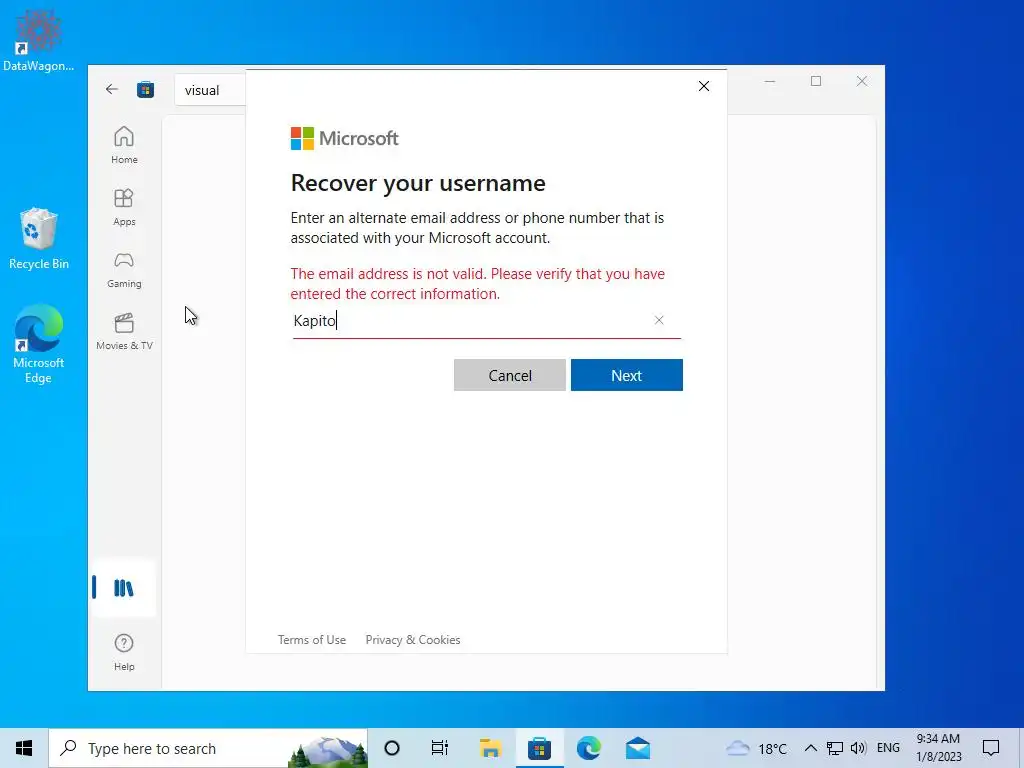This screenshot has width=1024, height=768.
Task: Open the clock showing 9:34 AM
Action: tap(938, 748)
